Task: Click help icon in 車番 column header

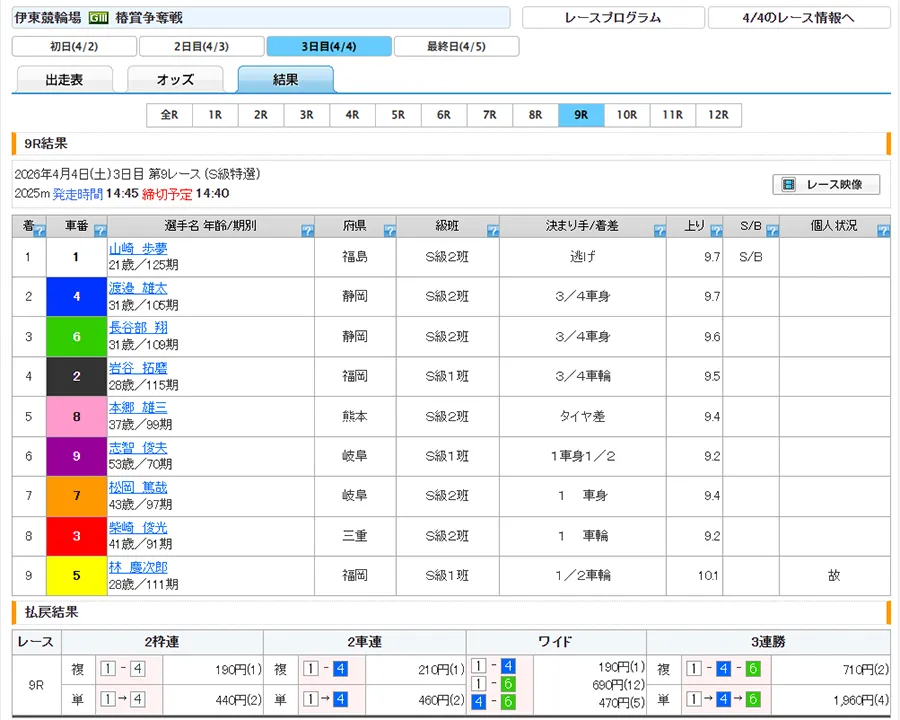Action: tap(100, 231)
